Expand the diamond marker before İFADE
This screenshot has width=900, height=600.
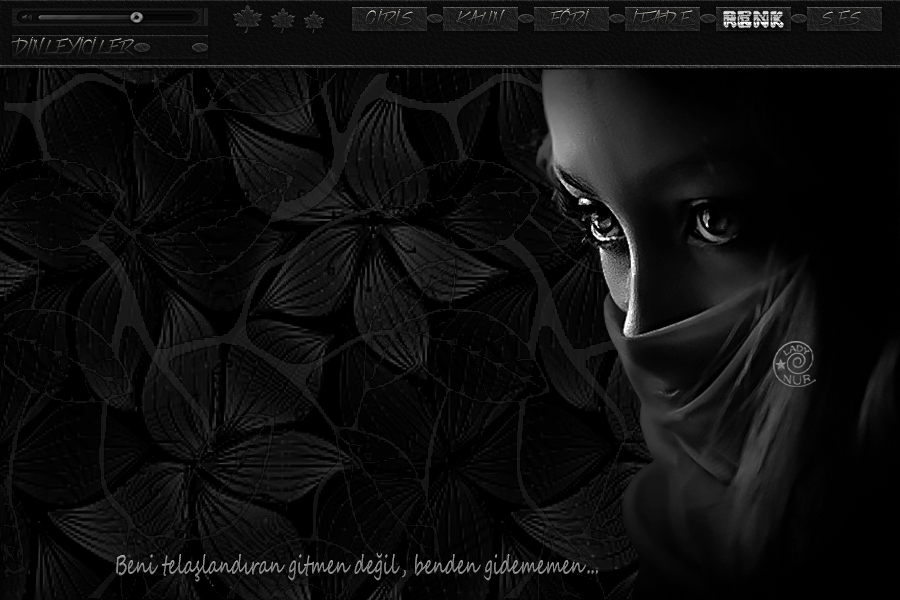pos(617,17)
